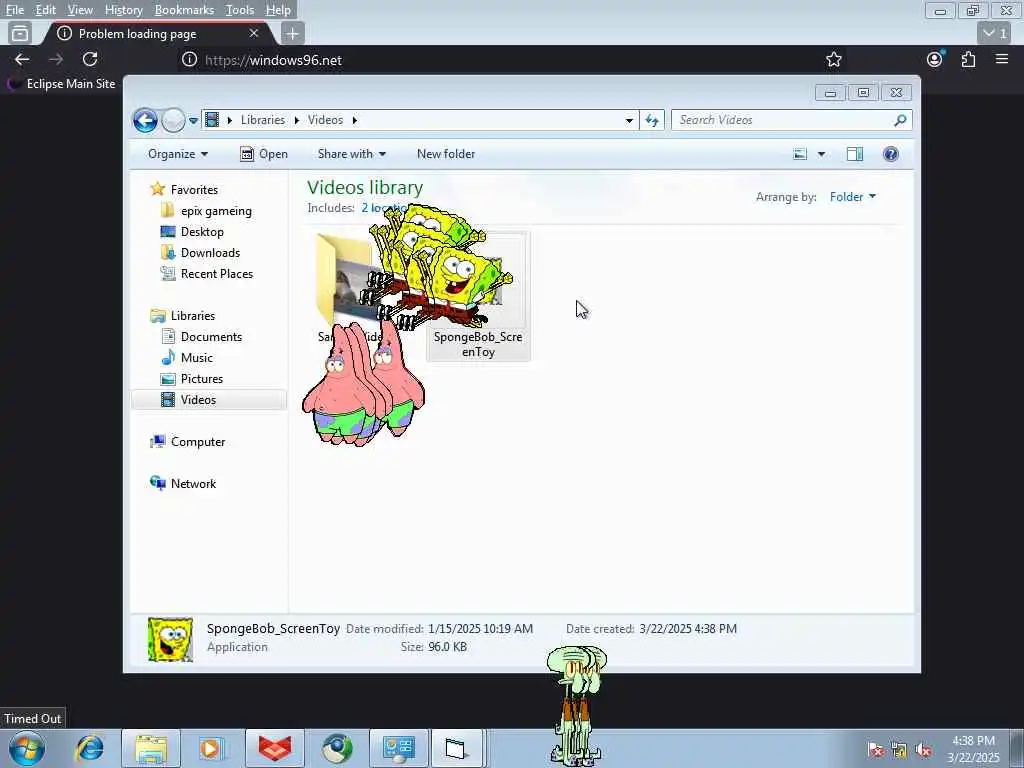
Task: Expand the address bar history dropdown
Action: pyautogui.click(x=629, y=120)
